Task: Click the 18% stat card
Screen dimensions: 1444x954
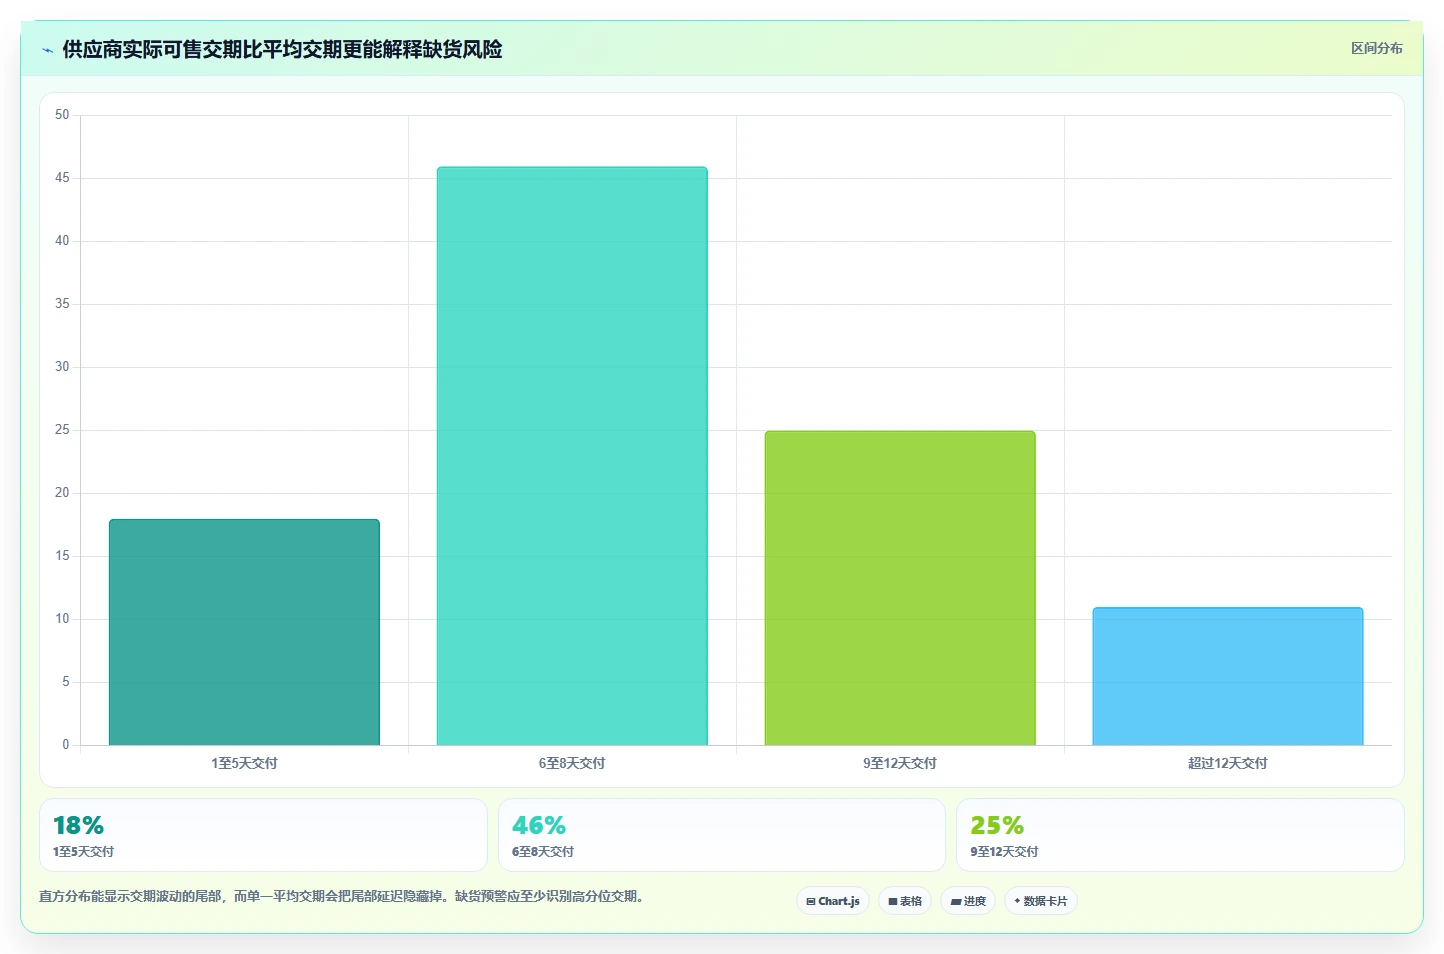Action: coord(263,835)
